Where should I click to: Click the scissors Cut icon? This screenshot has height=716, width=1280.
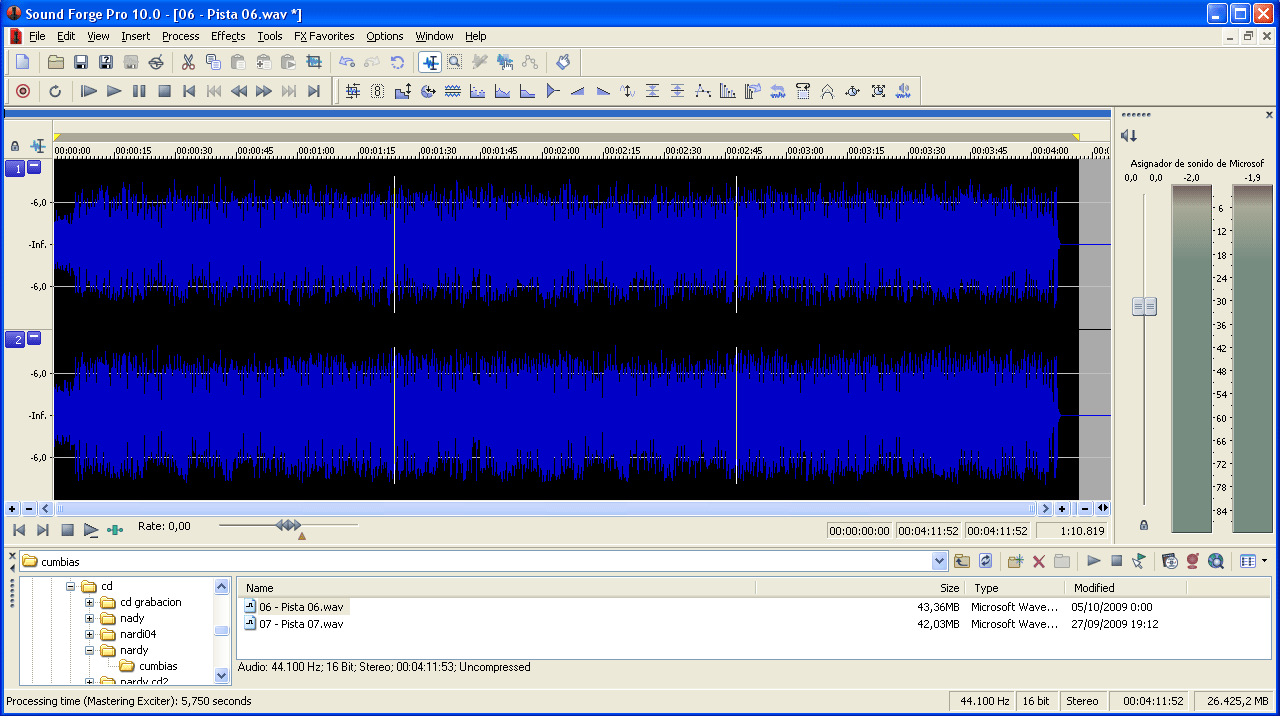tap(188, 62)
